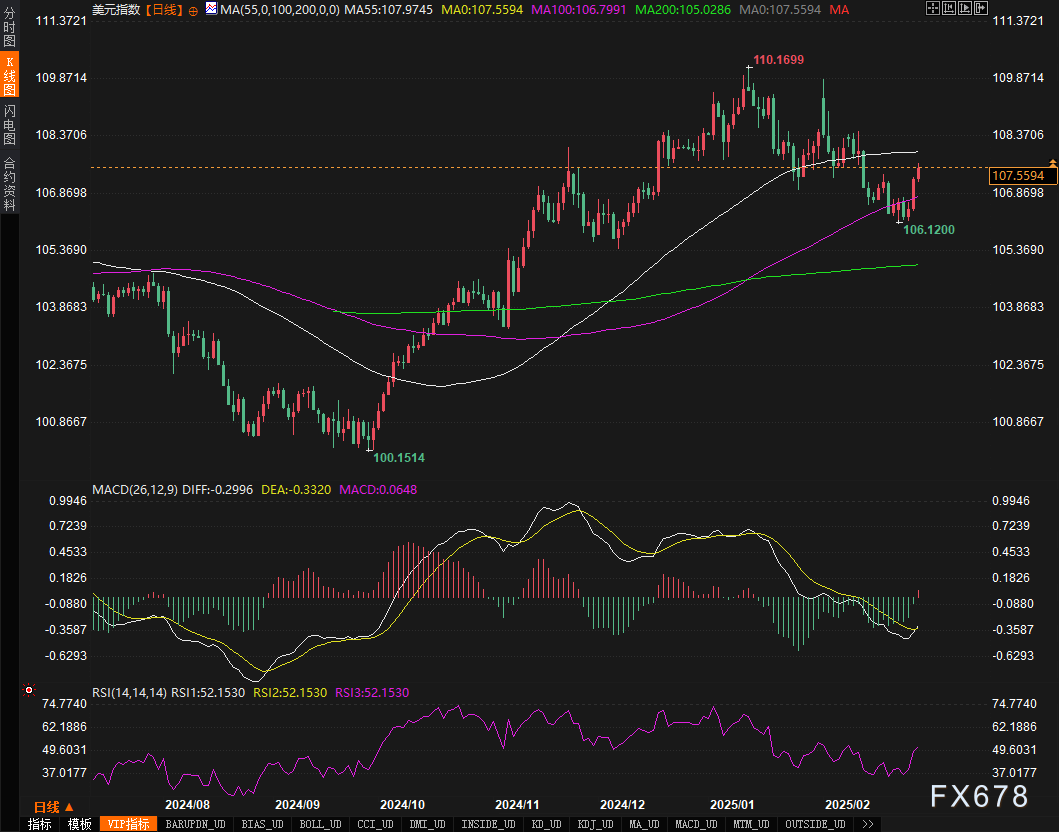The image size is (1059, 832).
Task: Click the first layout icon at top right
Action: (x=933, y=9)
